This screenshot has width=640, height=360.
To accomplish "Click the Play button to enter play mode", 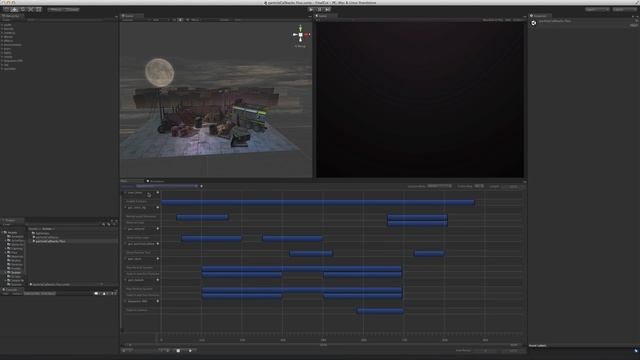I will (x=311, y=9).
